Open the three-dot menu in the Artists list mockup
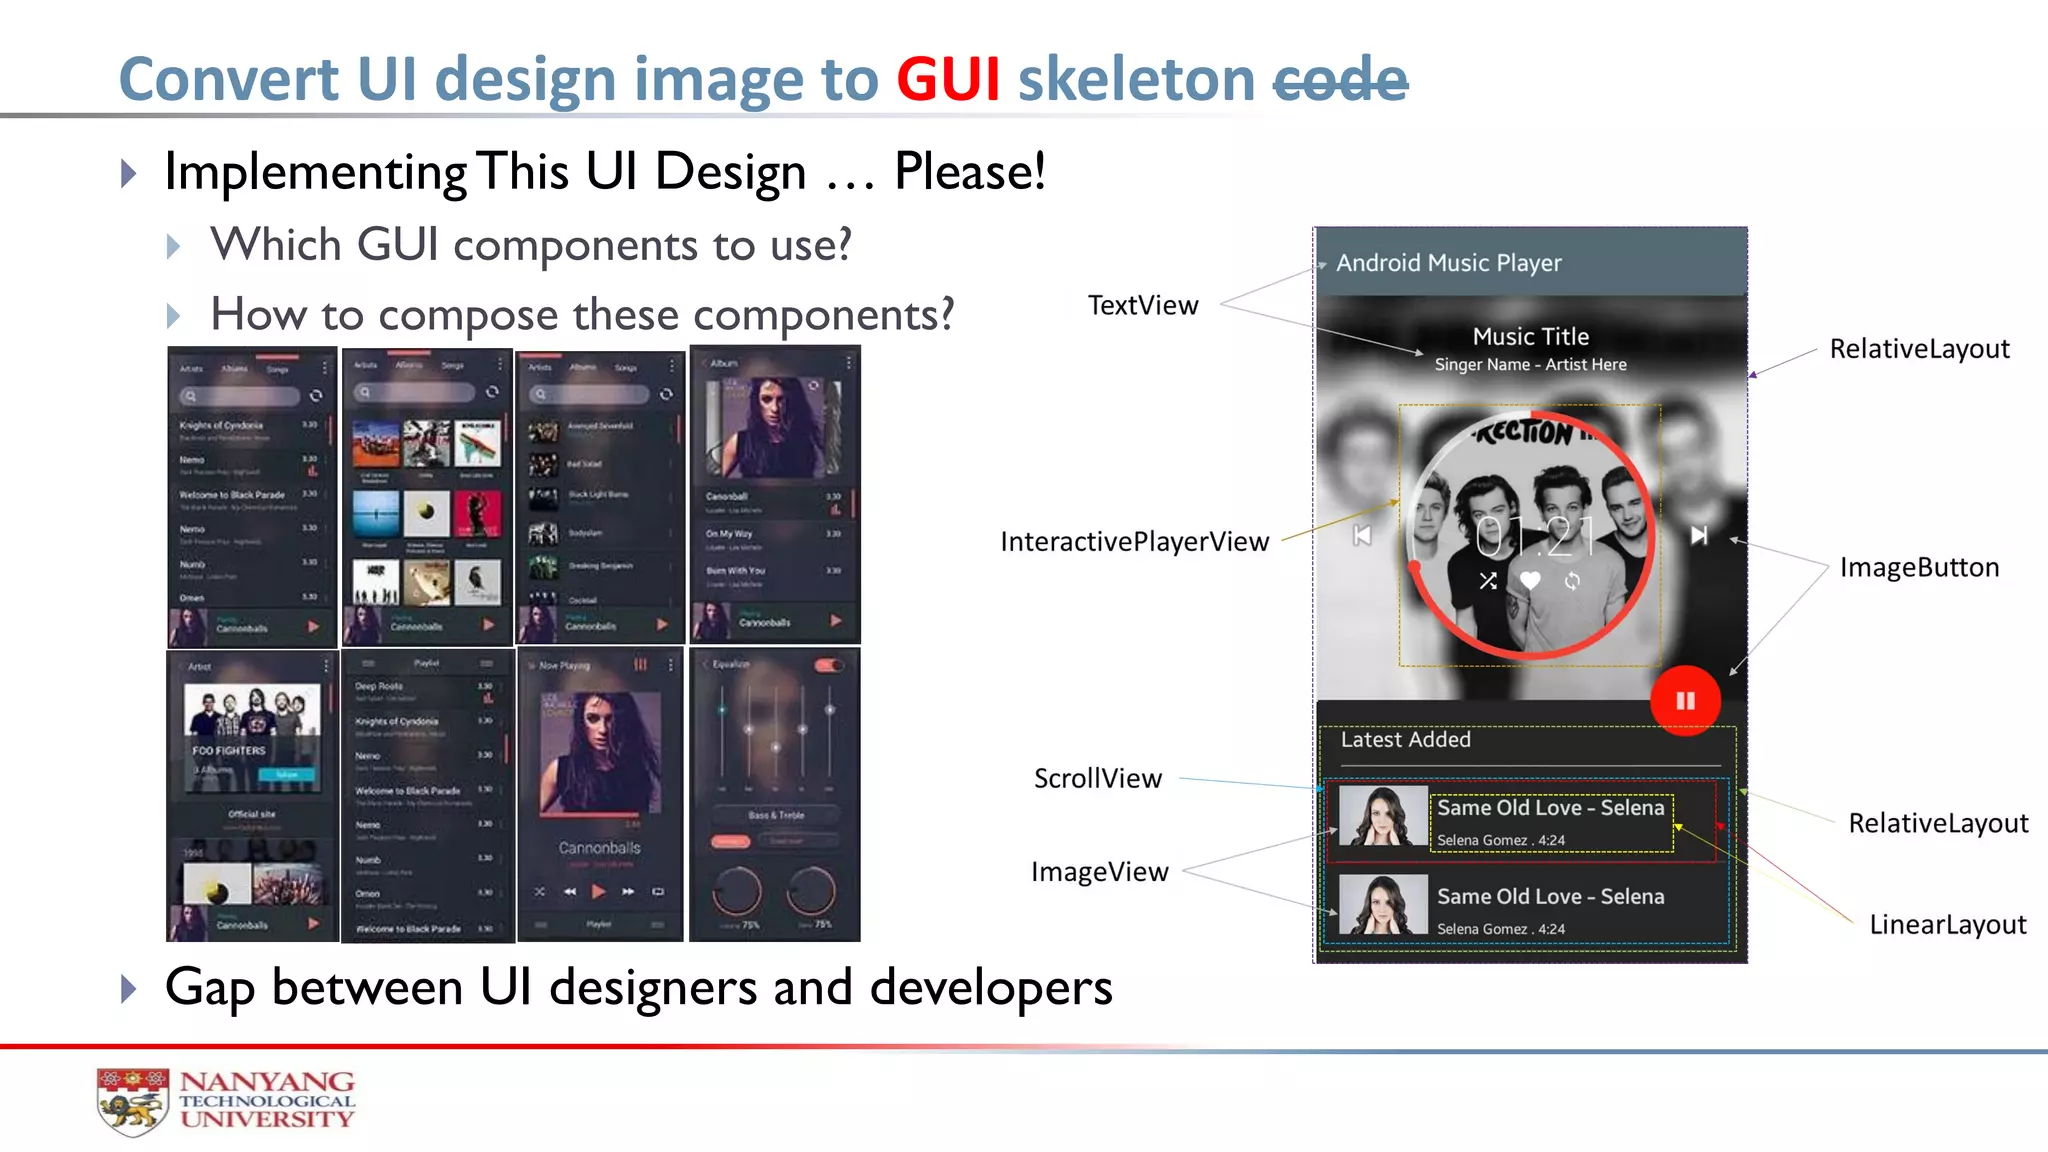The width and height of the screenshot is (2048, 1152). point(672,367)
